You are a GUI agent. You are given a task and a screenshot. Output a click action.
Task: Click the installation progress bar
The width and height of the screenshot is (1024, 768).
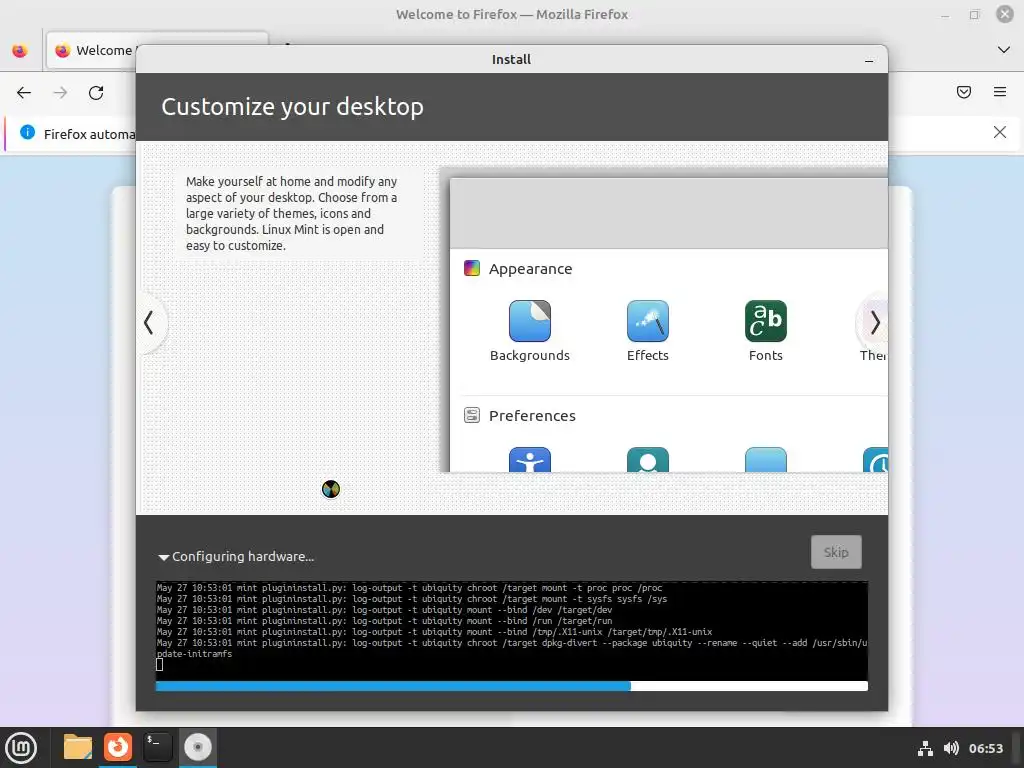click(511, 686)
